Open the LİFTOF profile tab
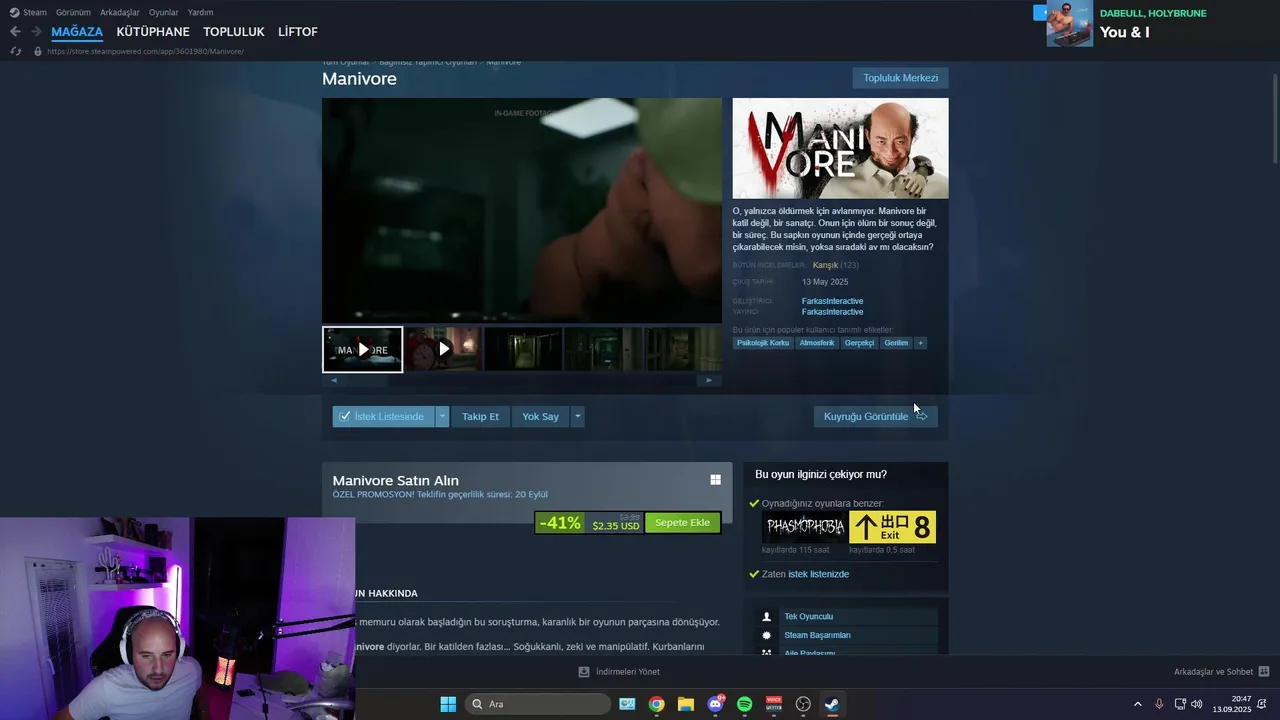Screen dimensions: 1280x720 point(298,32)
